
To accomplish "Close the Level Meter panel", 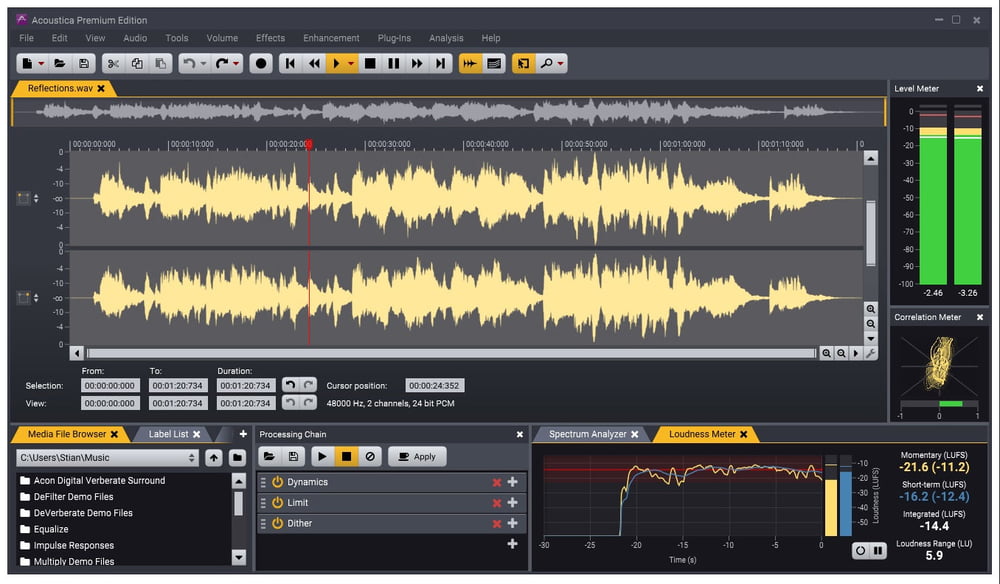I will point(980,89).
